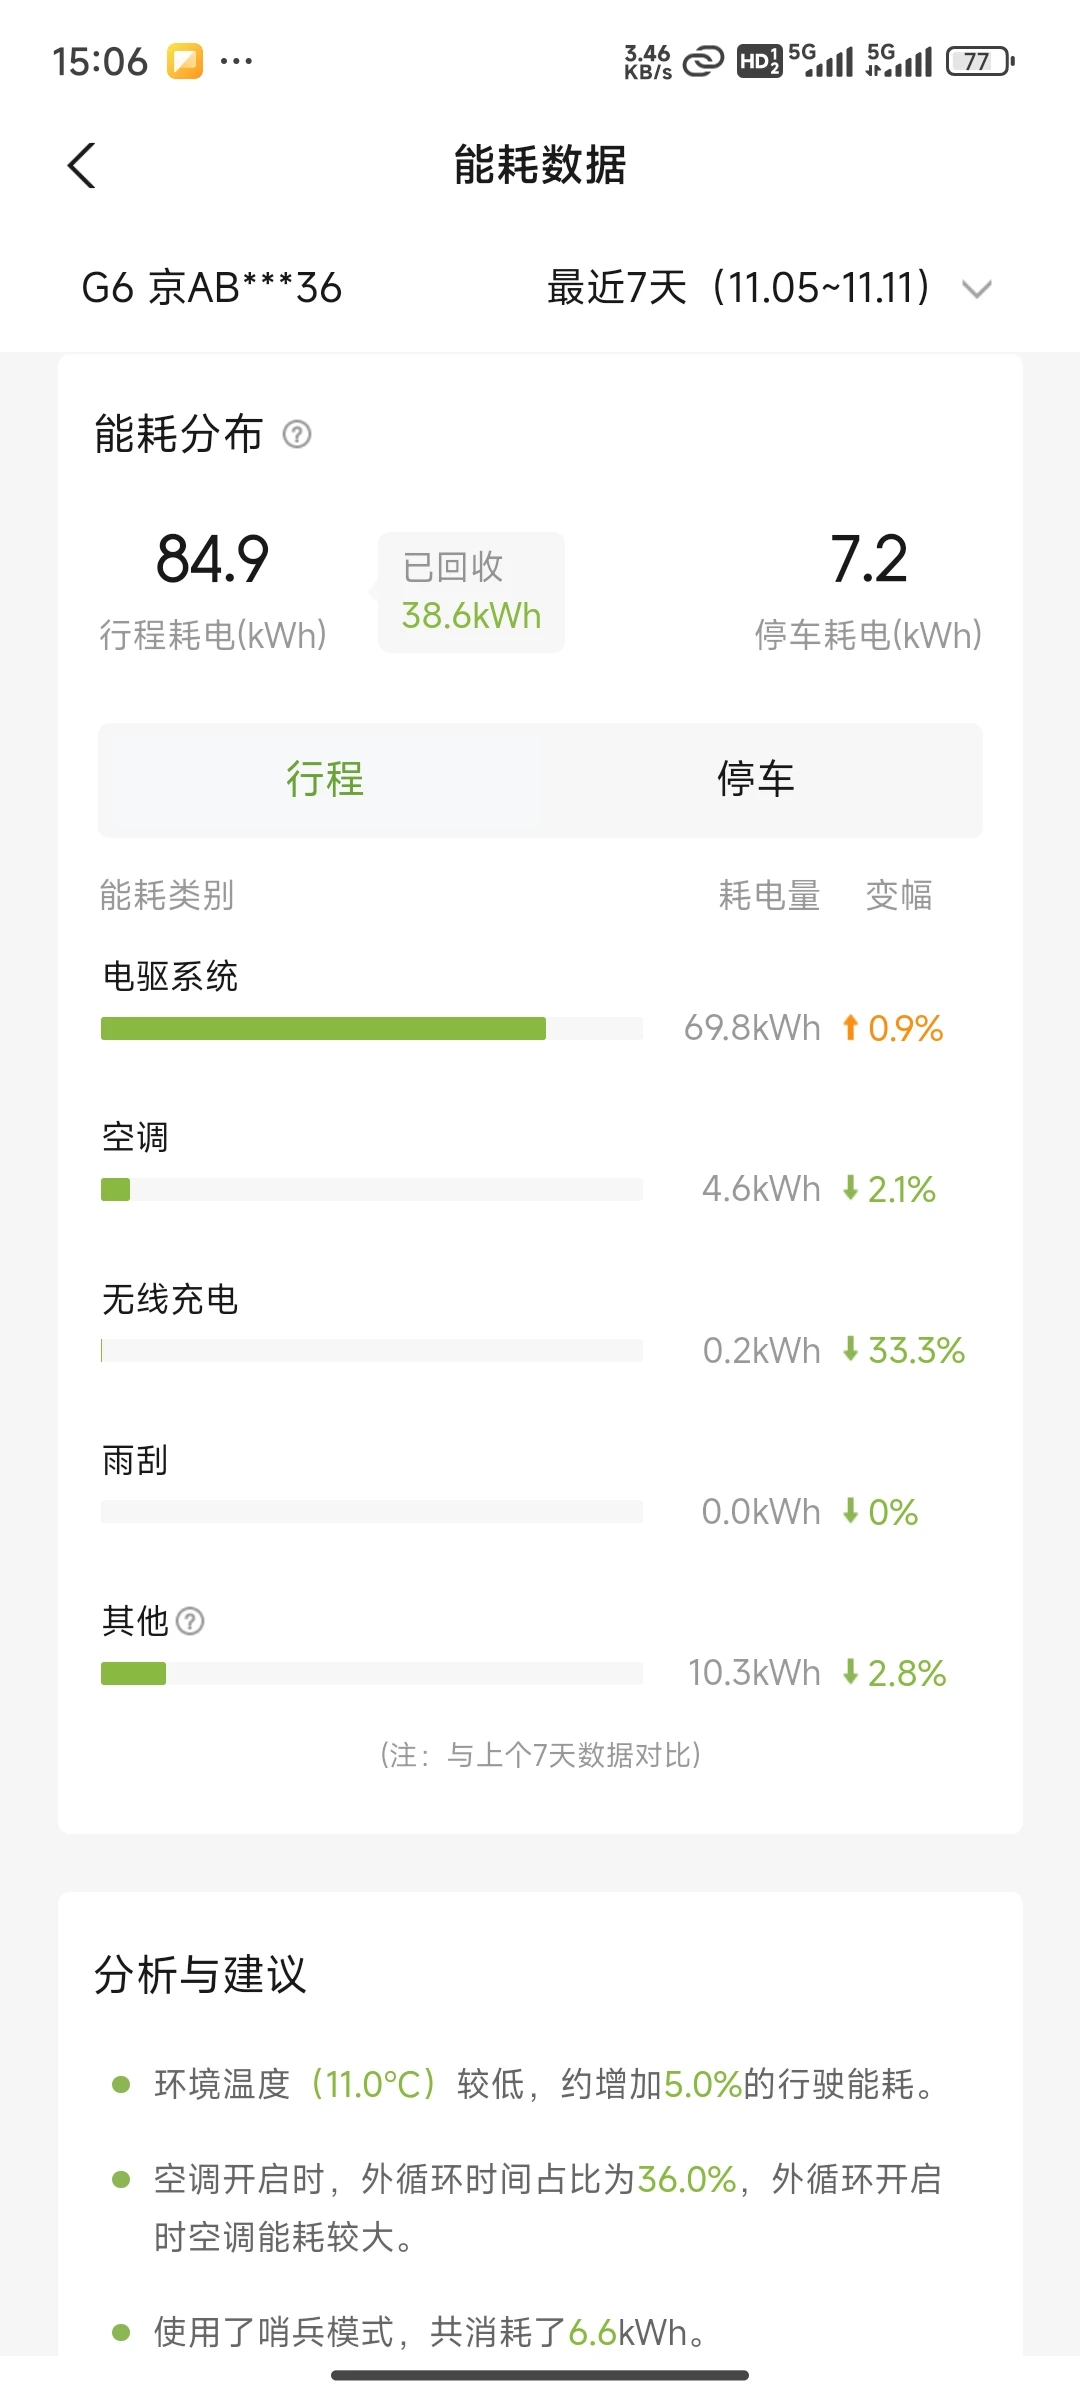Tap the 7.2 停车耗电 value
Screen dimensions: 1080x2400
(868, 558)
